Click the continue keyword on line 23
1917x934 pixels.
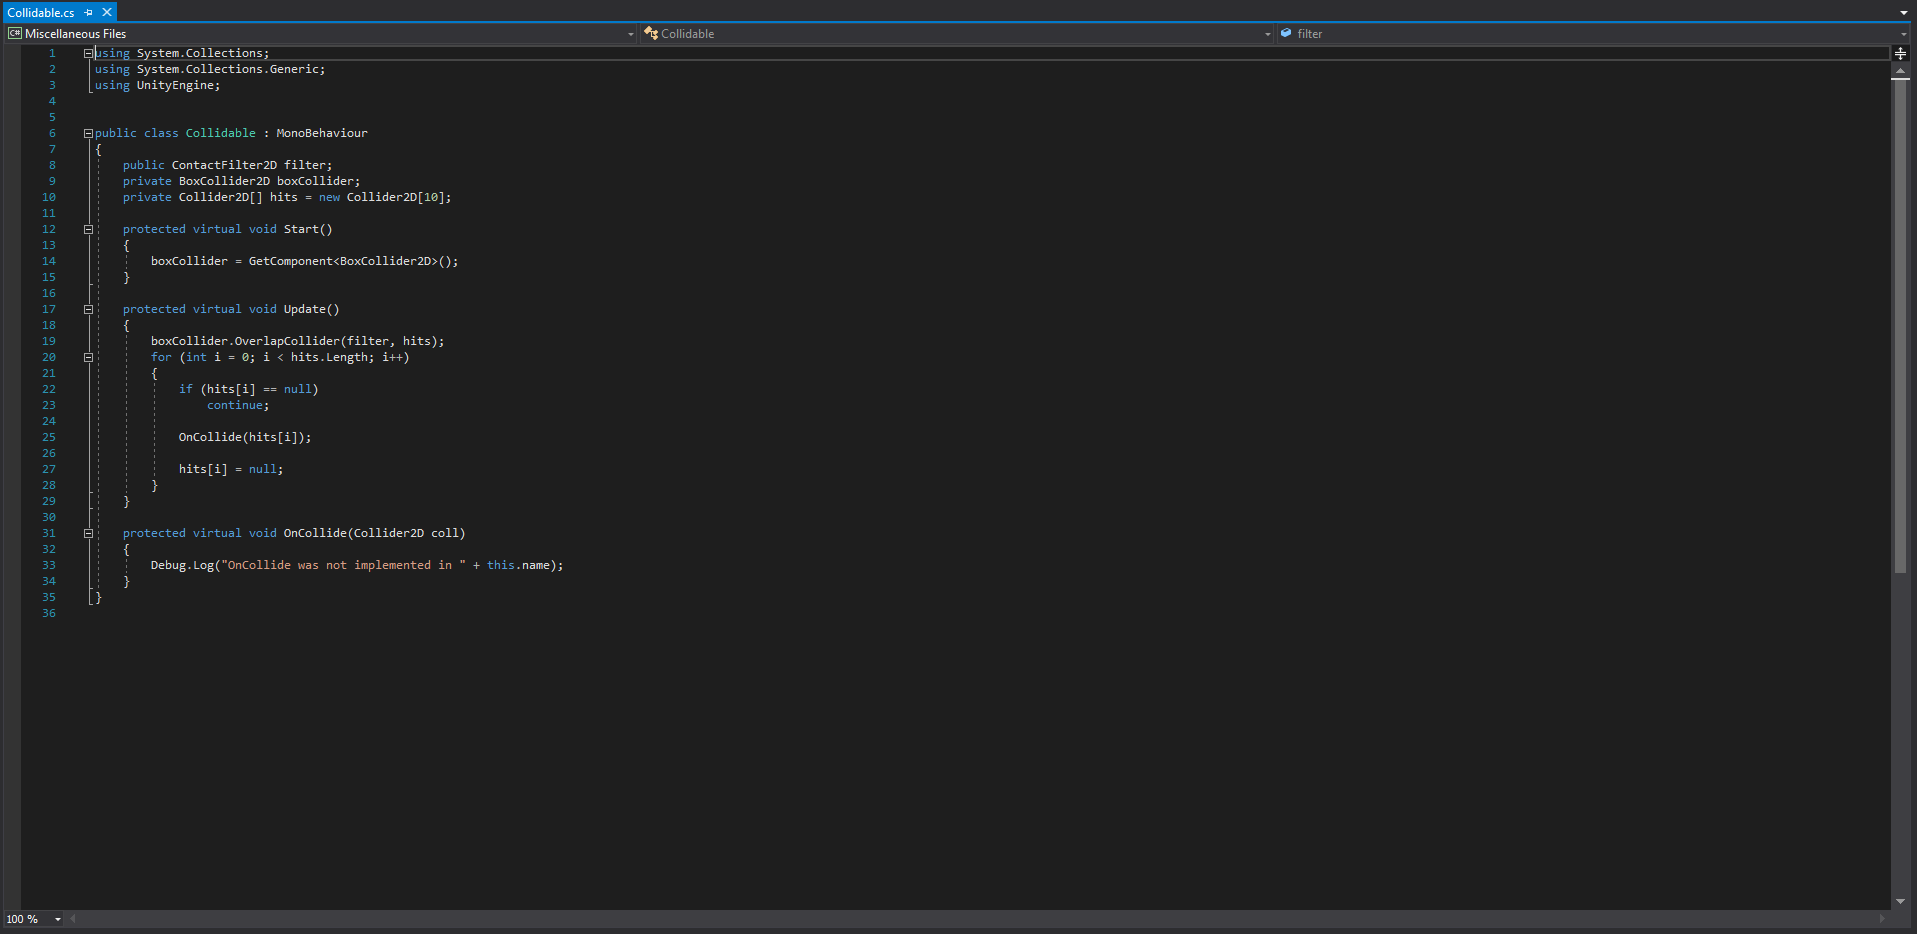click(x=235, y=405)
